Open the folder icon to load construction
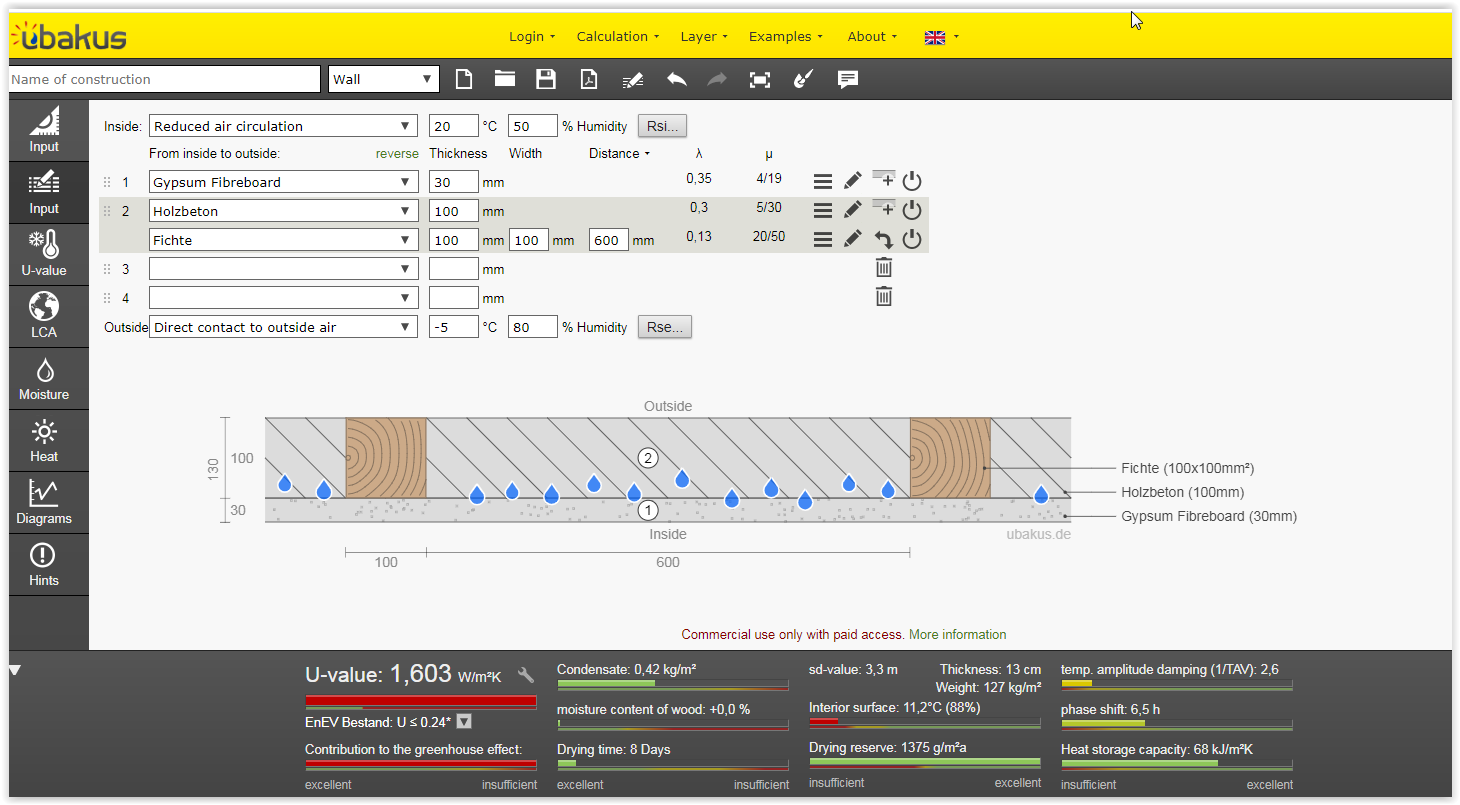This screenshot has width=1460, height=805. 504,80
